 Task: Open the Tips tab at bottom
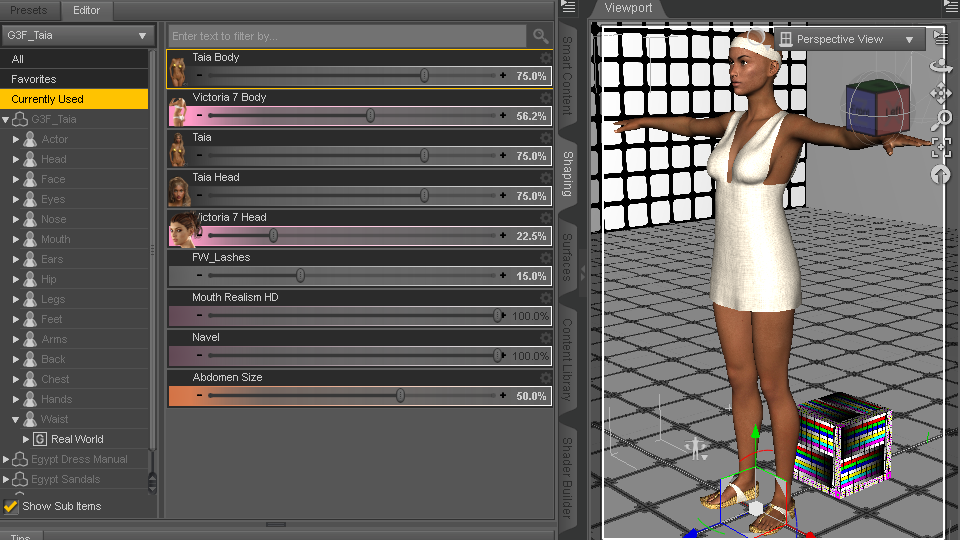point(21,536)
